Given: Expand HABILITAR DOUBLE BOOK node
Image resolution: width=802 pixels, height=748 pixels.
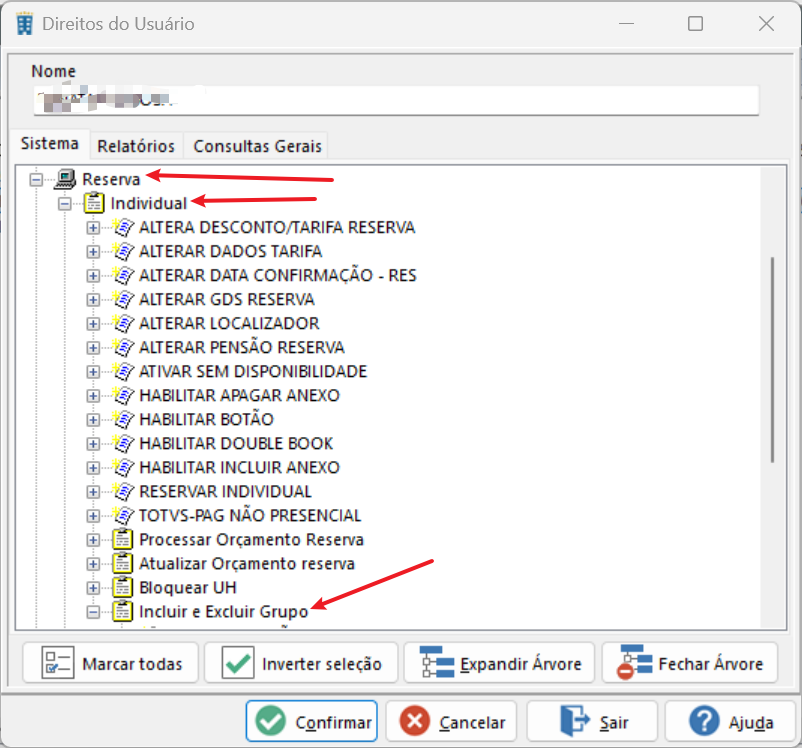Looking at the screenshot, I should click(x=93, y=444).
